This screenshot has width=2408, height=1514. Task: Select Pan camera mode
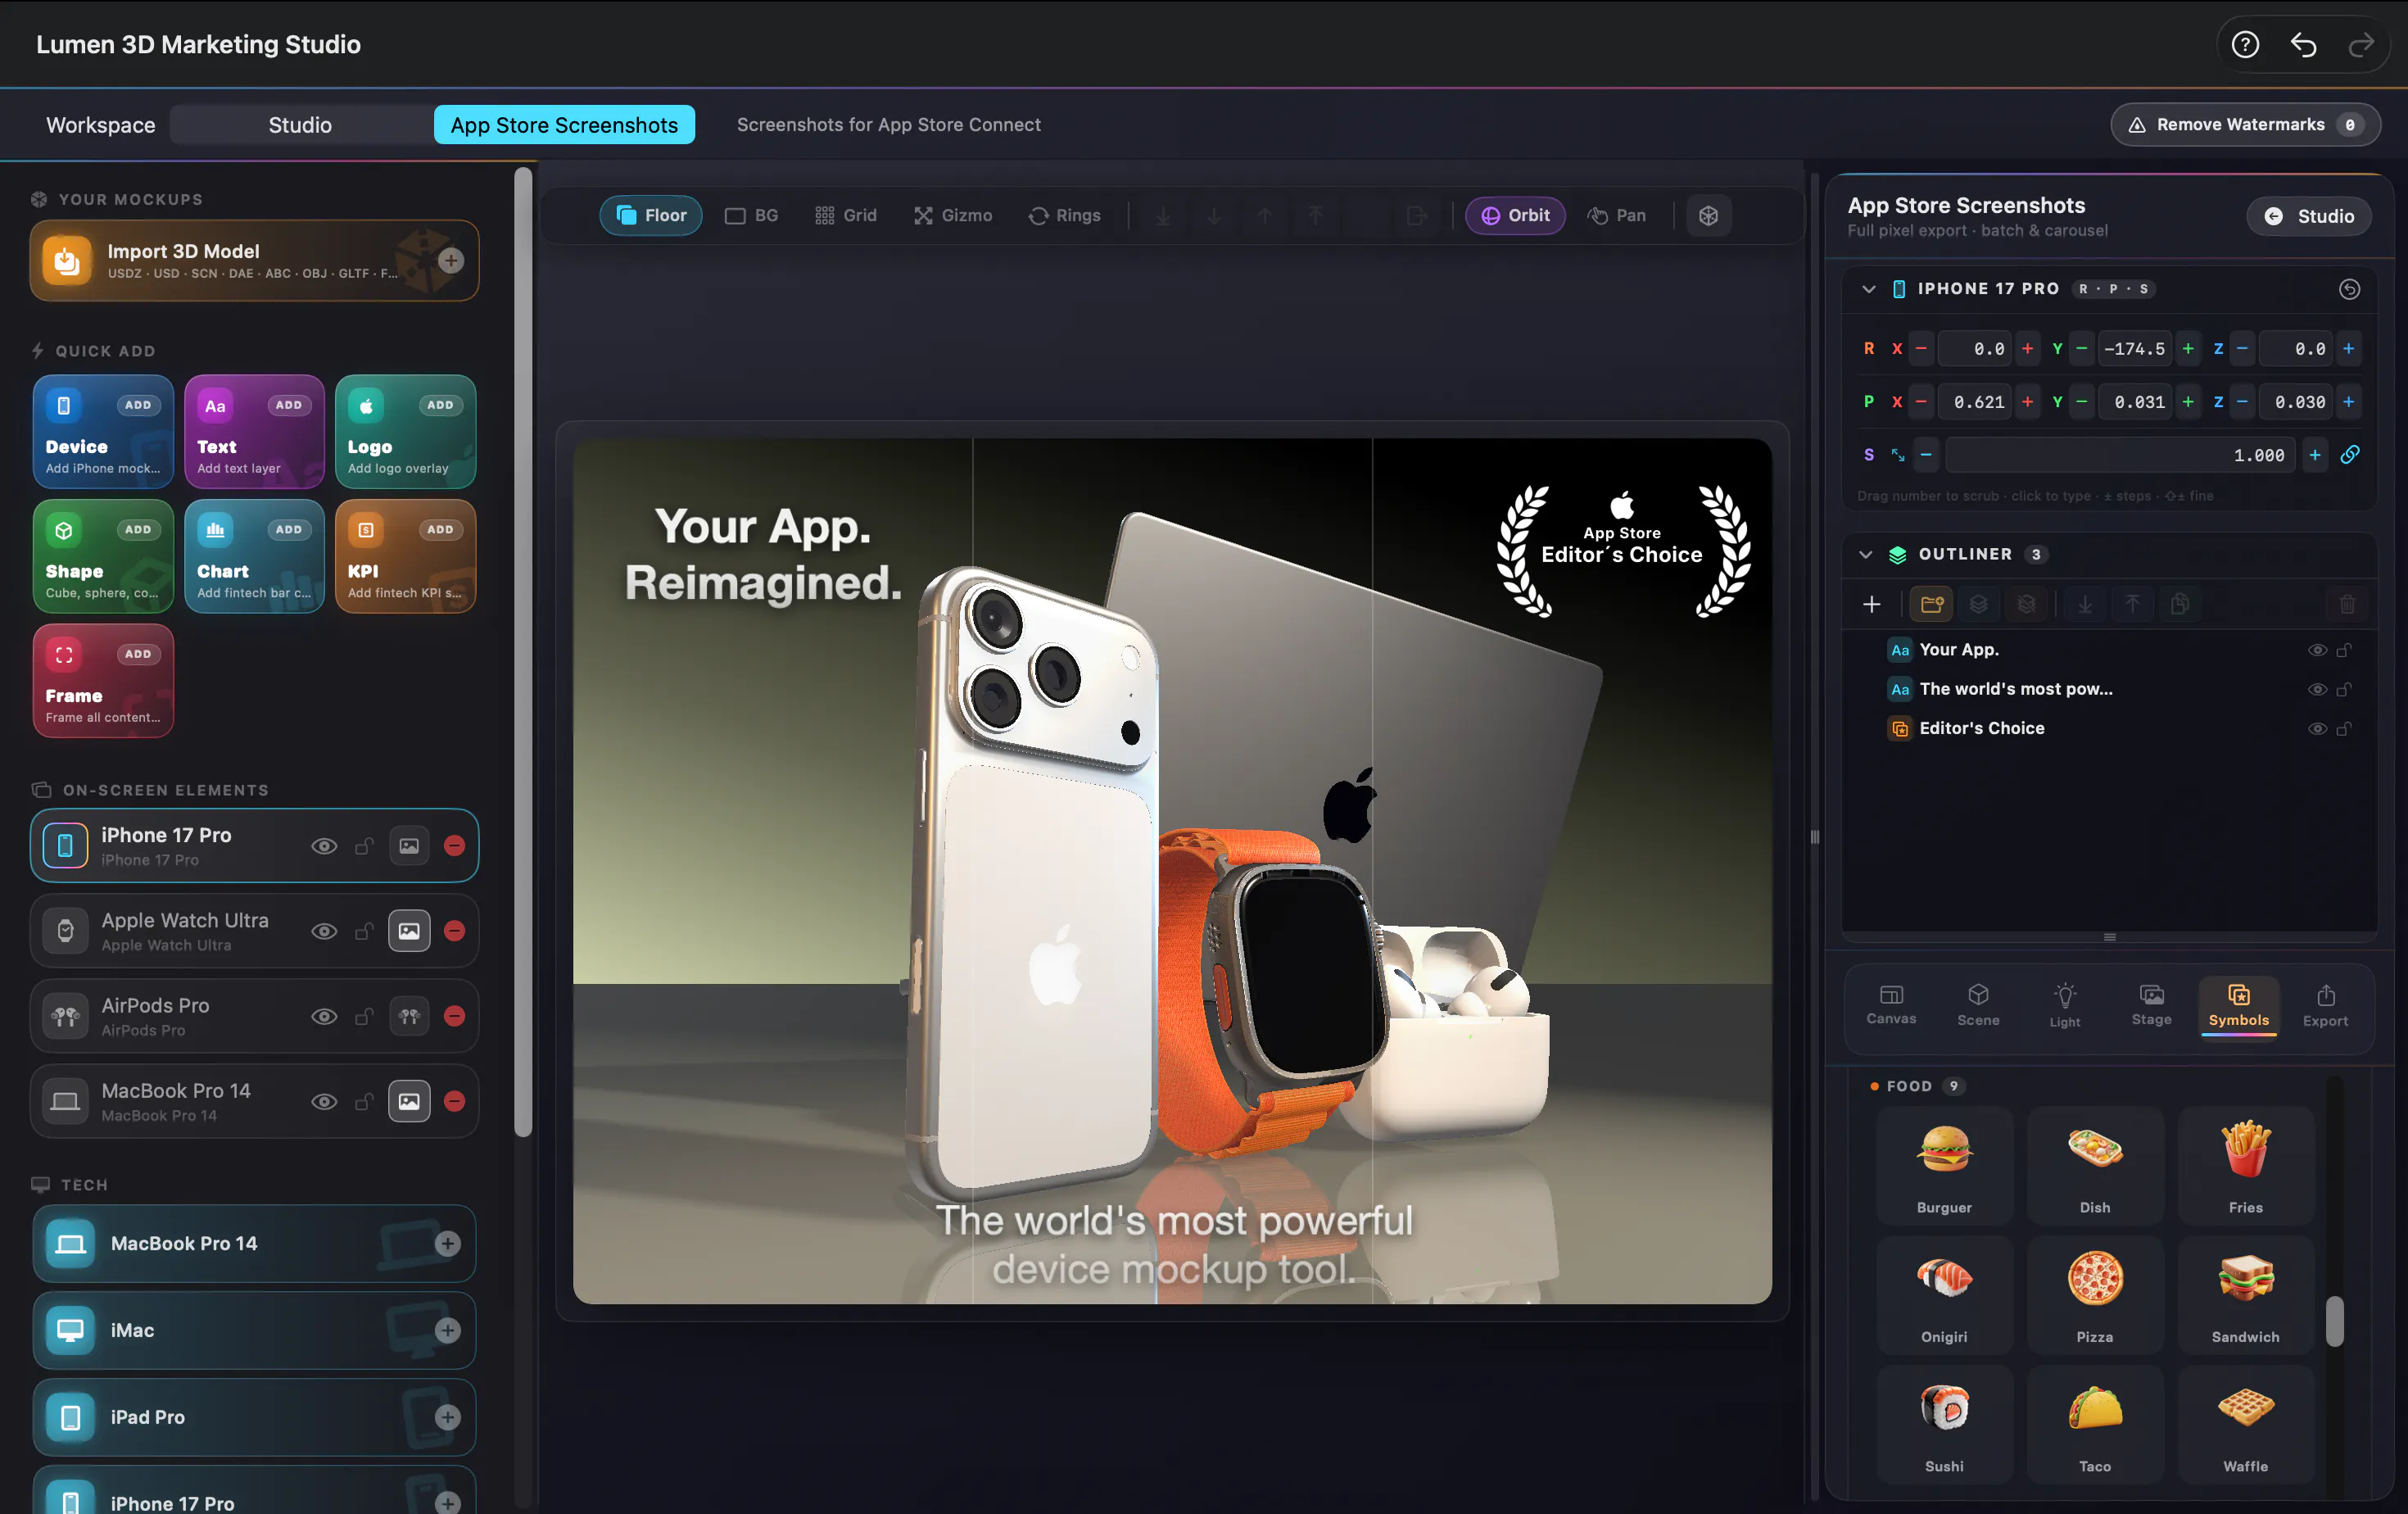click(1616, 216)
